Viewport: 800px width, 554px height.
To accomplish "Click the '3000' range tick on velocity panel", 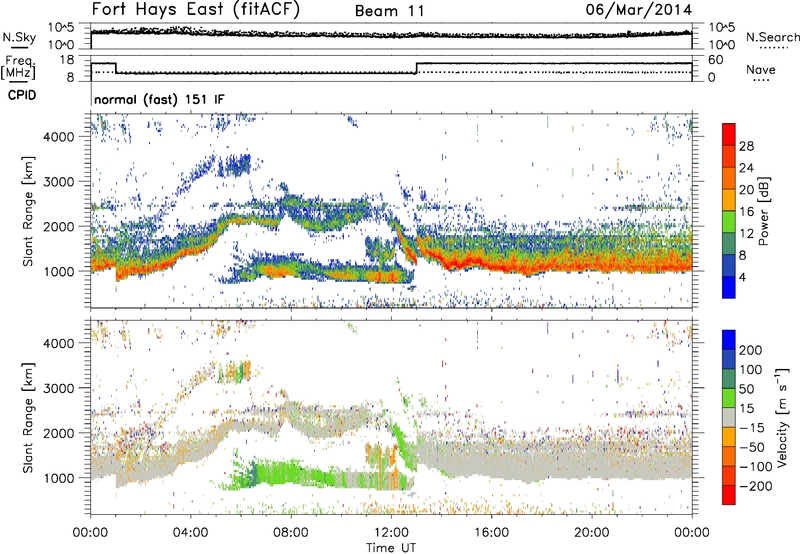I will (x=58, y=388).
